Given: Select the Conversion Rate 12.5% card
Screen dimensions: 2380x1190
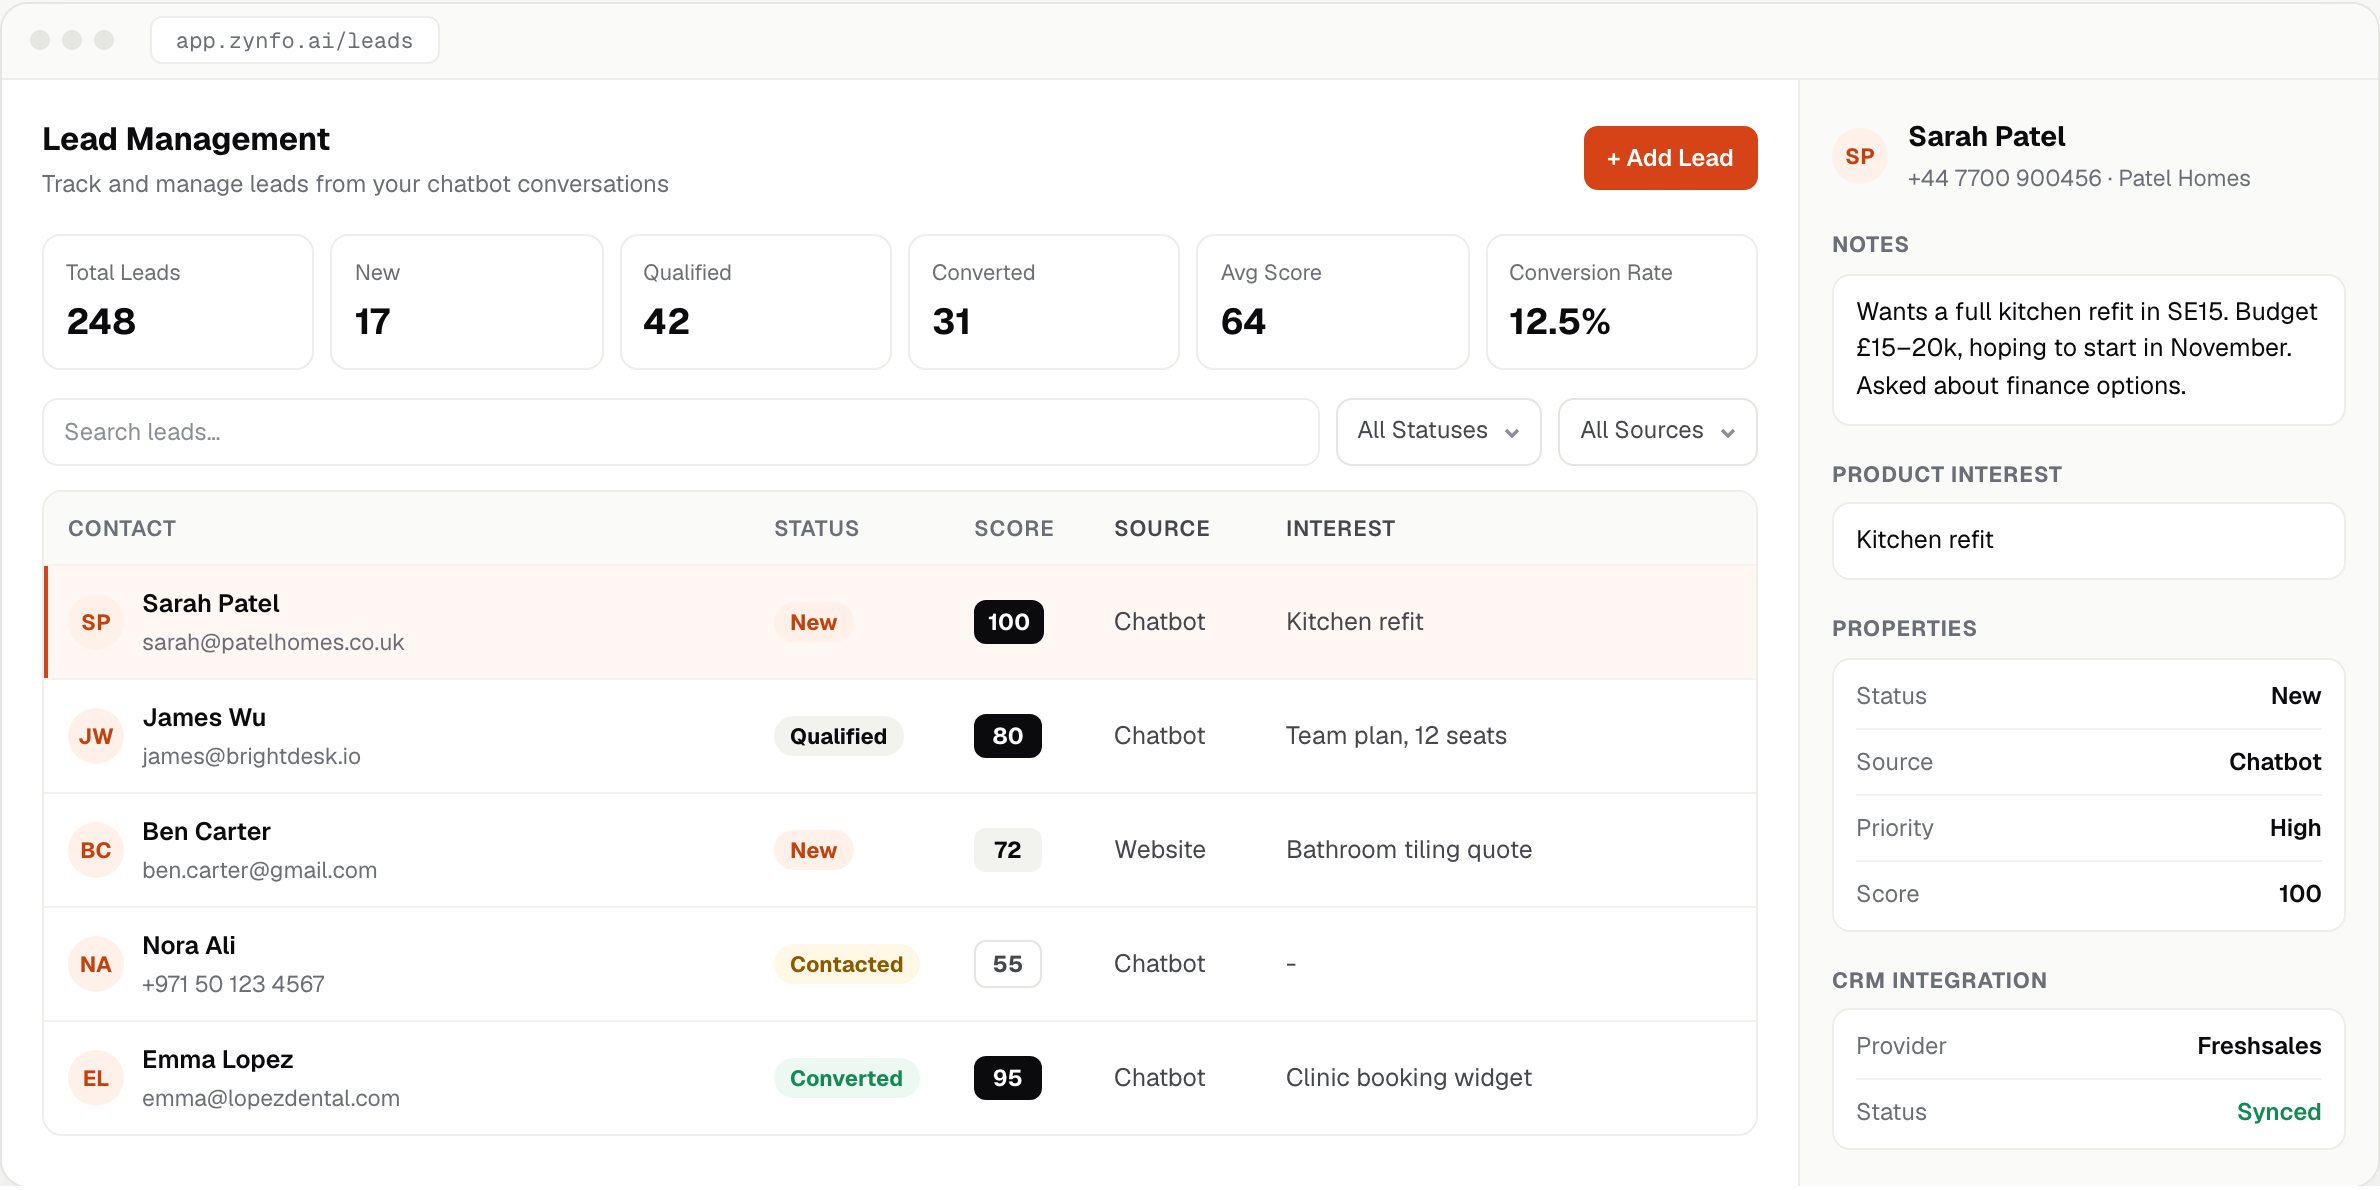Looking at the screenshot, I should click(1622, 302).
